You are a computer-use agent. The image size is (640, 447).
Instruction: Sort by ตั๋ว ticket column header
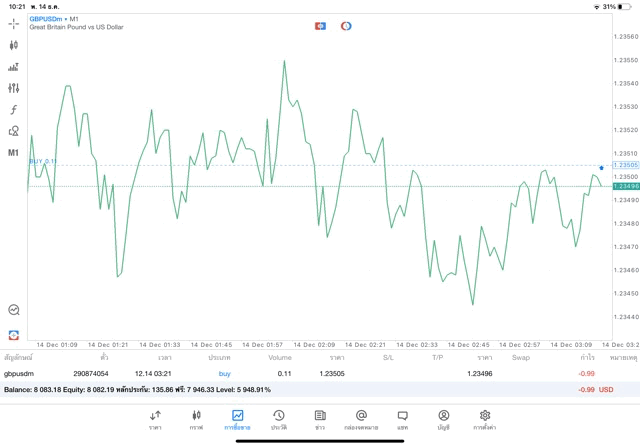tap(104, 358)
